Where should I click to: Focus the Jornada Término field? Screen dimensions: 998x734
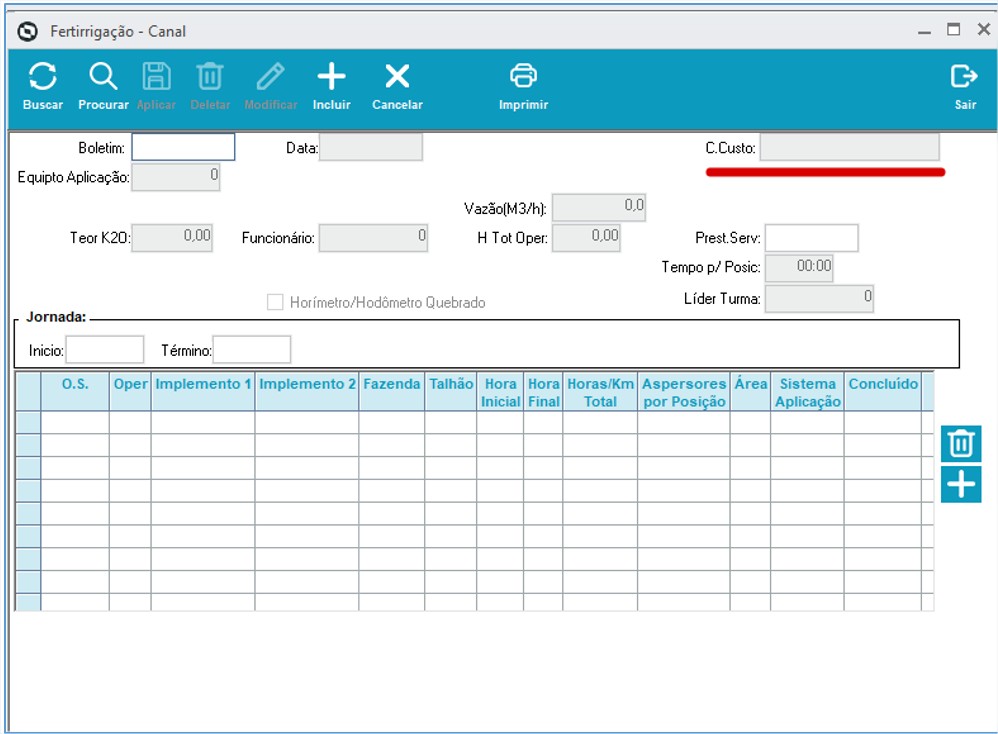click(251, 349)
